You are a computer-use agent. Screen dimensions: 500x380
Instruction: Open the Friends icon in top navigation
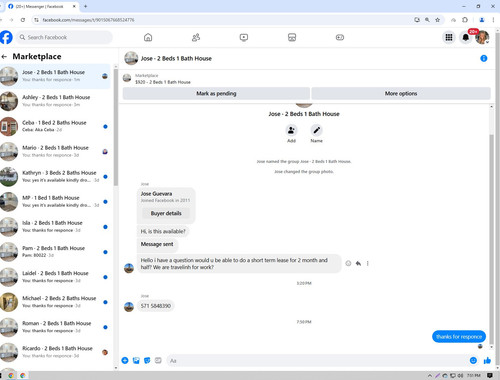click(196, 37)
